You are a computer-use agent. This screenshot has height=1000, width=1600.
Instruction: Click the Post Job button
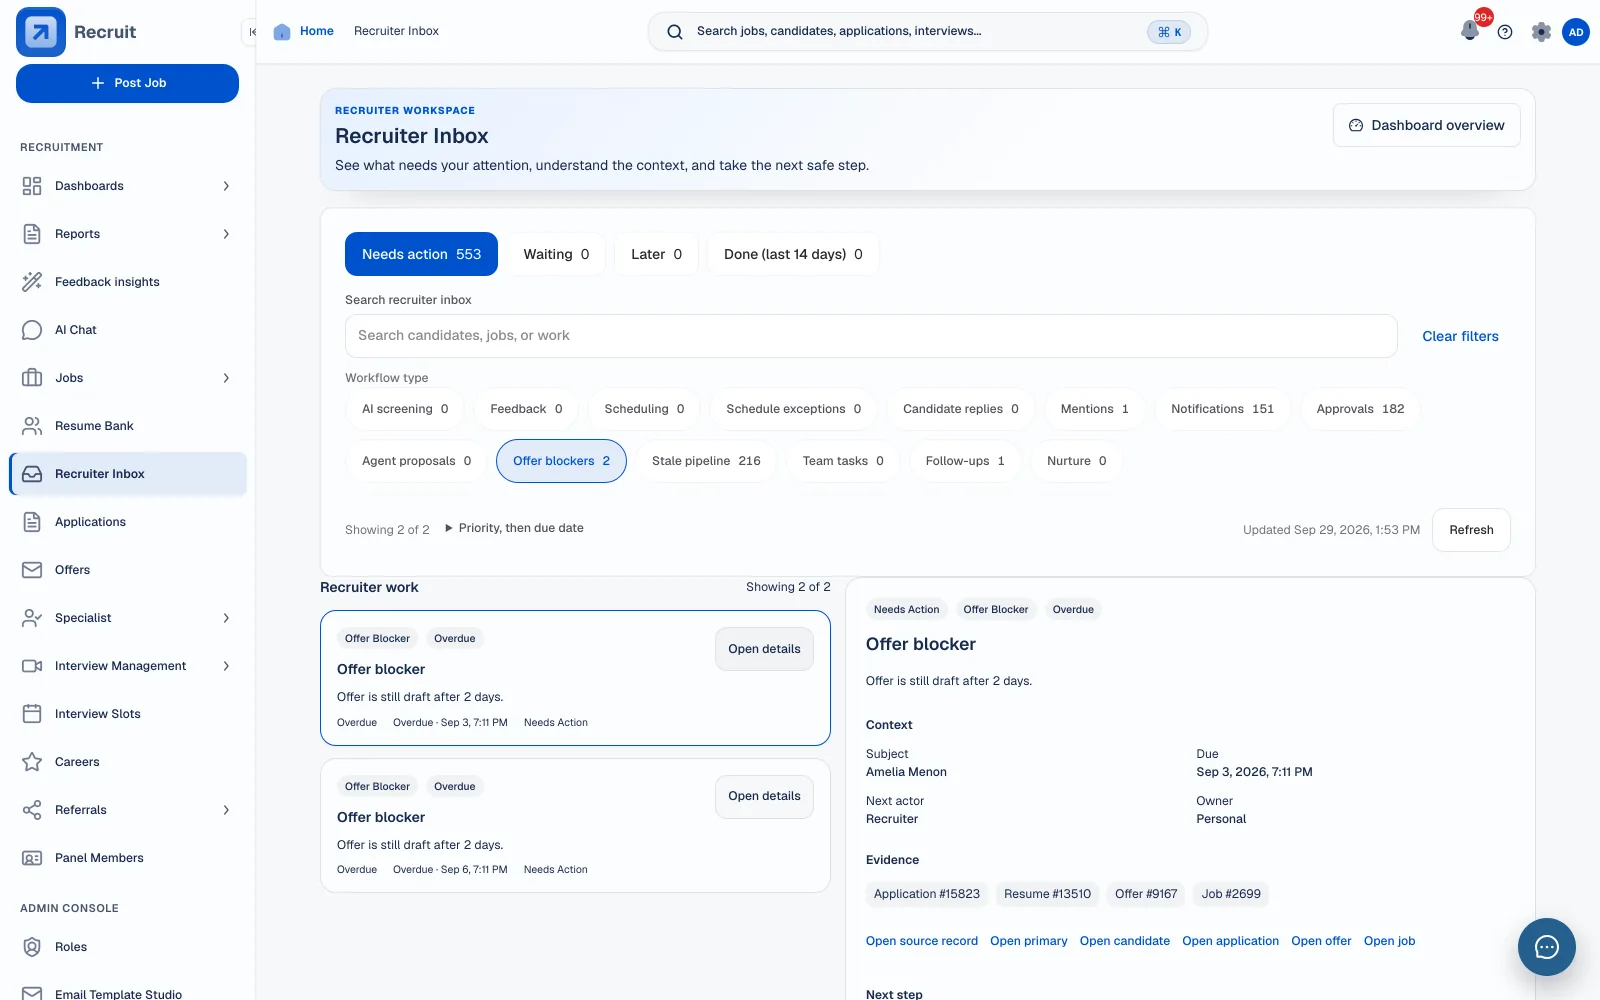click(127, 83)
